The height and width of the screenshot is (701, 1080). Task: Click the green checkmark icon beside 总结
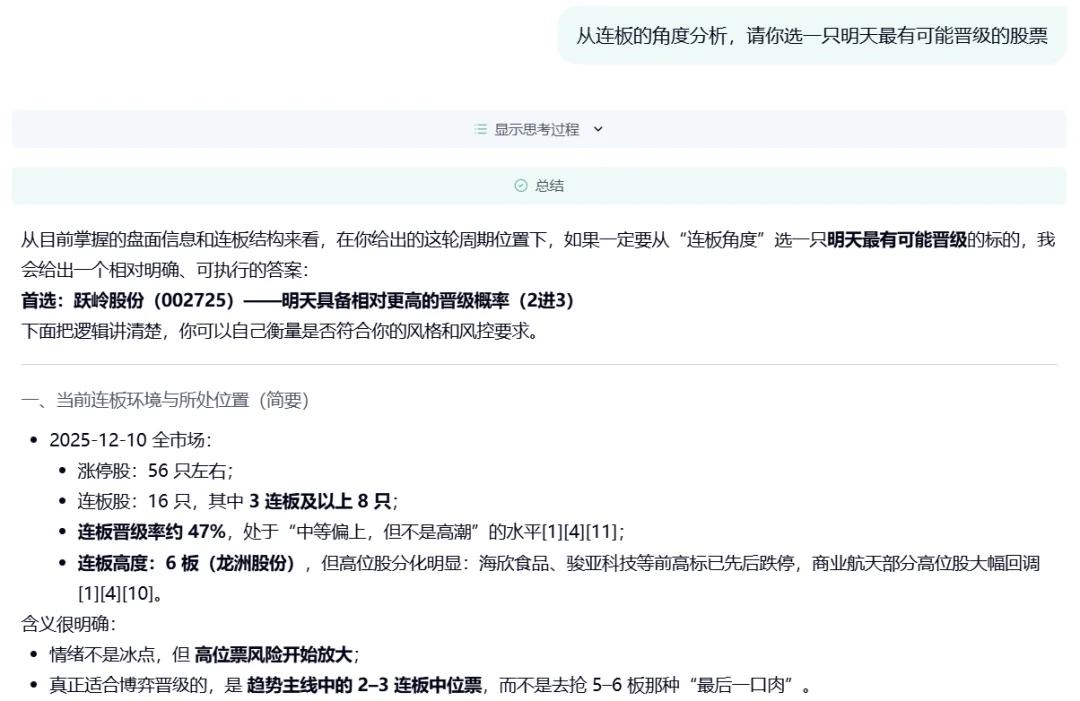tap(520, 186)
